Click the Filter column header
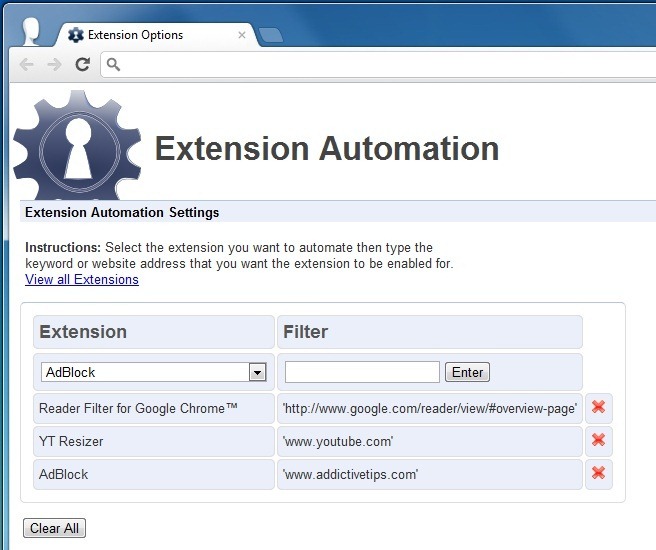The width and height of the screenshot is (656, 550). click(430, 332)
